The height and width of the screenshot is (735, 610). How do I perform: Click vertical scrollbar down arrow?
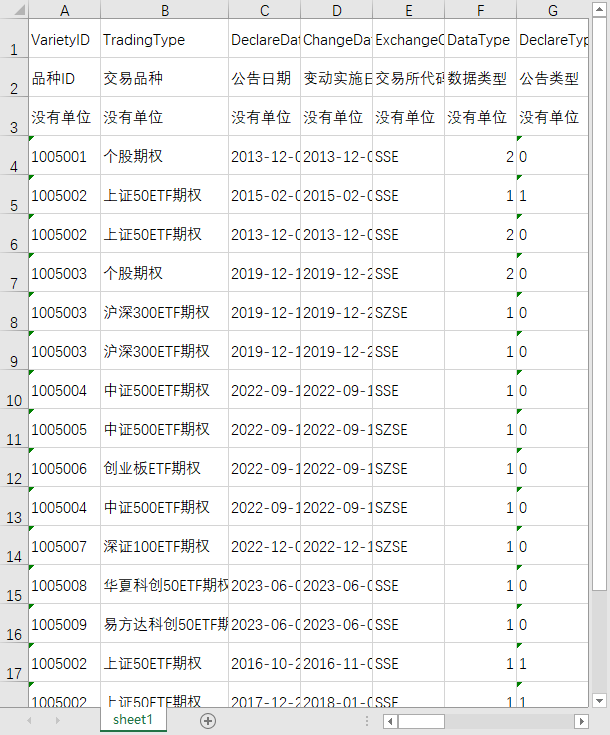599,701
